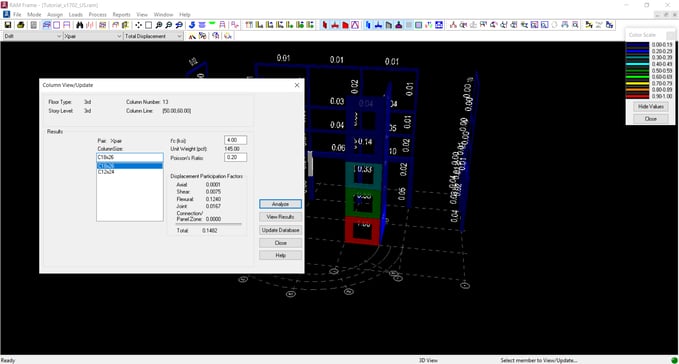Image resolution: width=679 pixels, height=364 pixels.
Task: Click the binoculars Find icon
Action: [x=80, y=25]
